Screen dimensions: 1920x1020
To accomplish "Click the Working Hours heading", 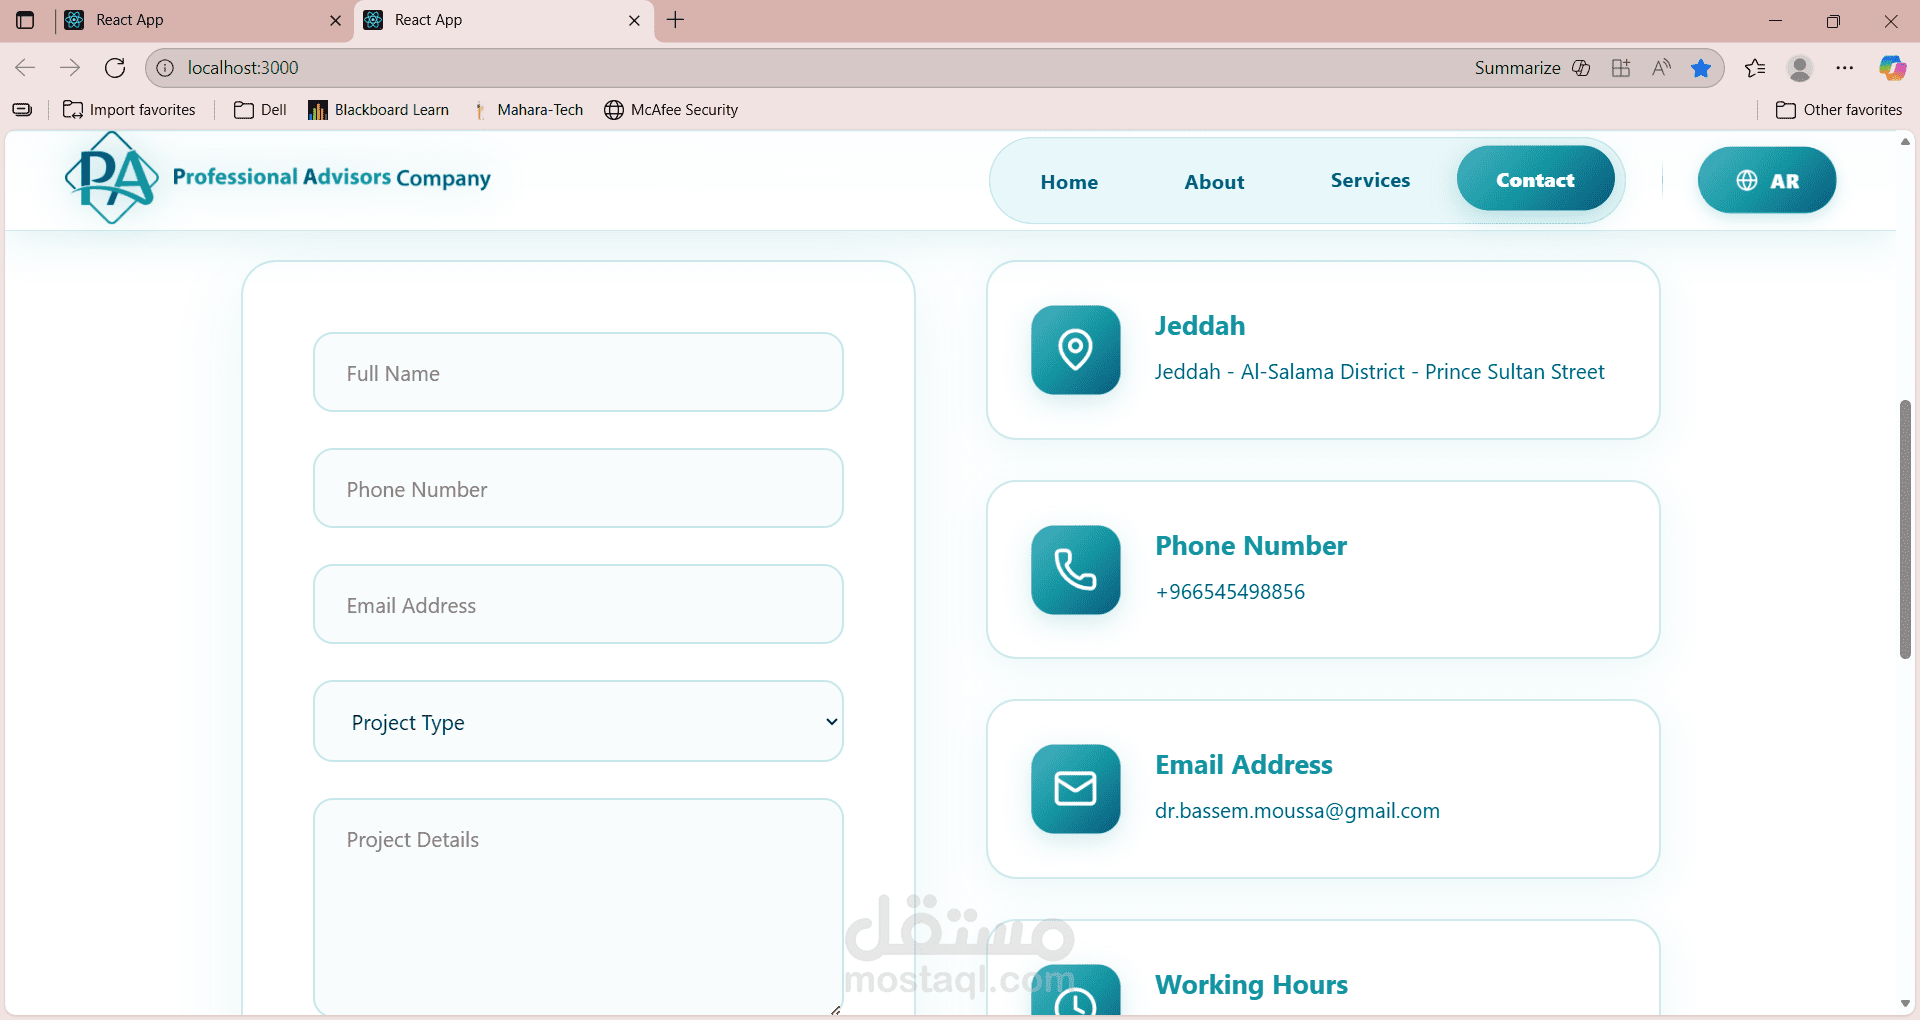I will (1251, 985).
